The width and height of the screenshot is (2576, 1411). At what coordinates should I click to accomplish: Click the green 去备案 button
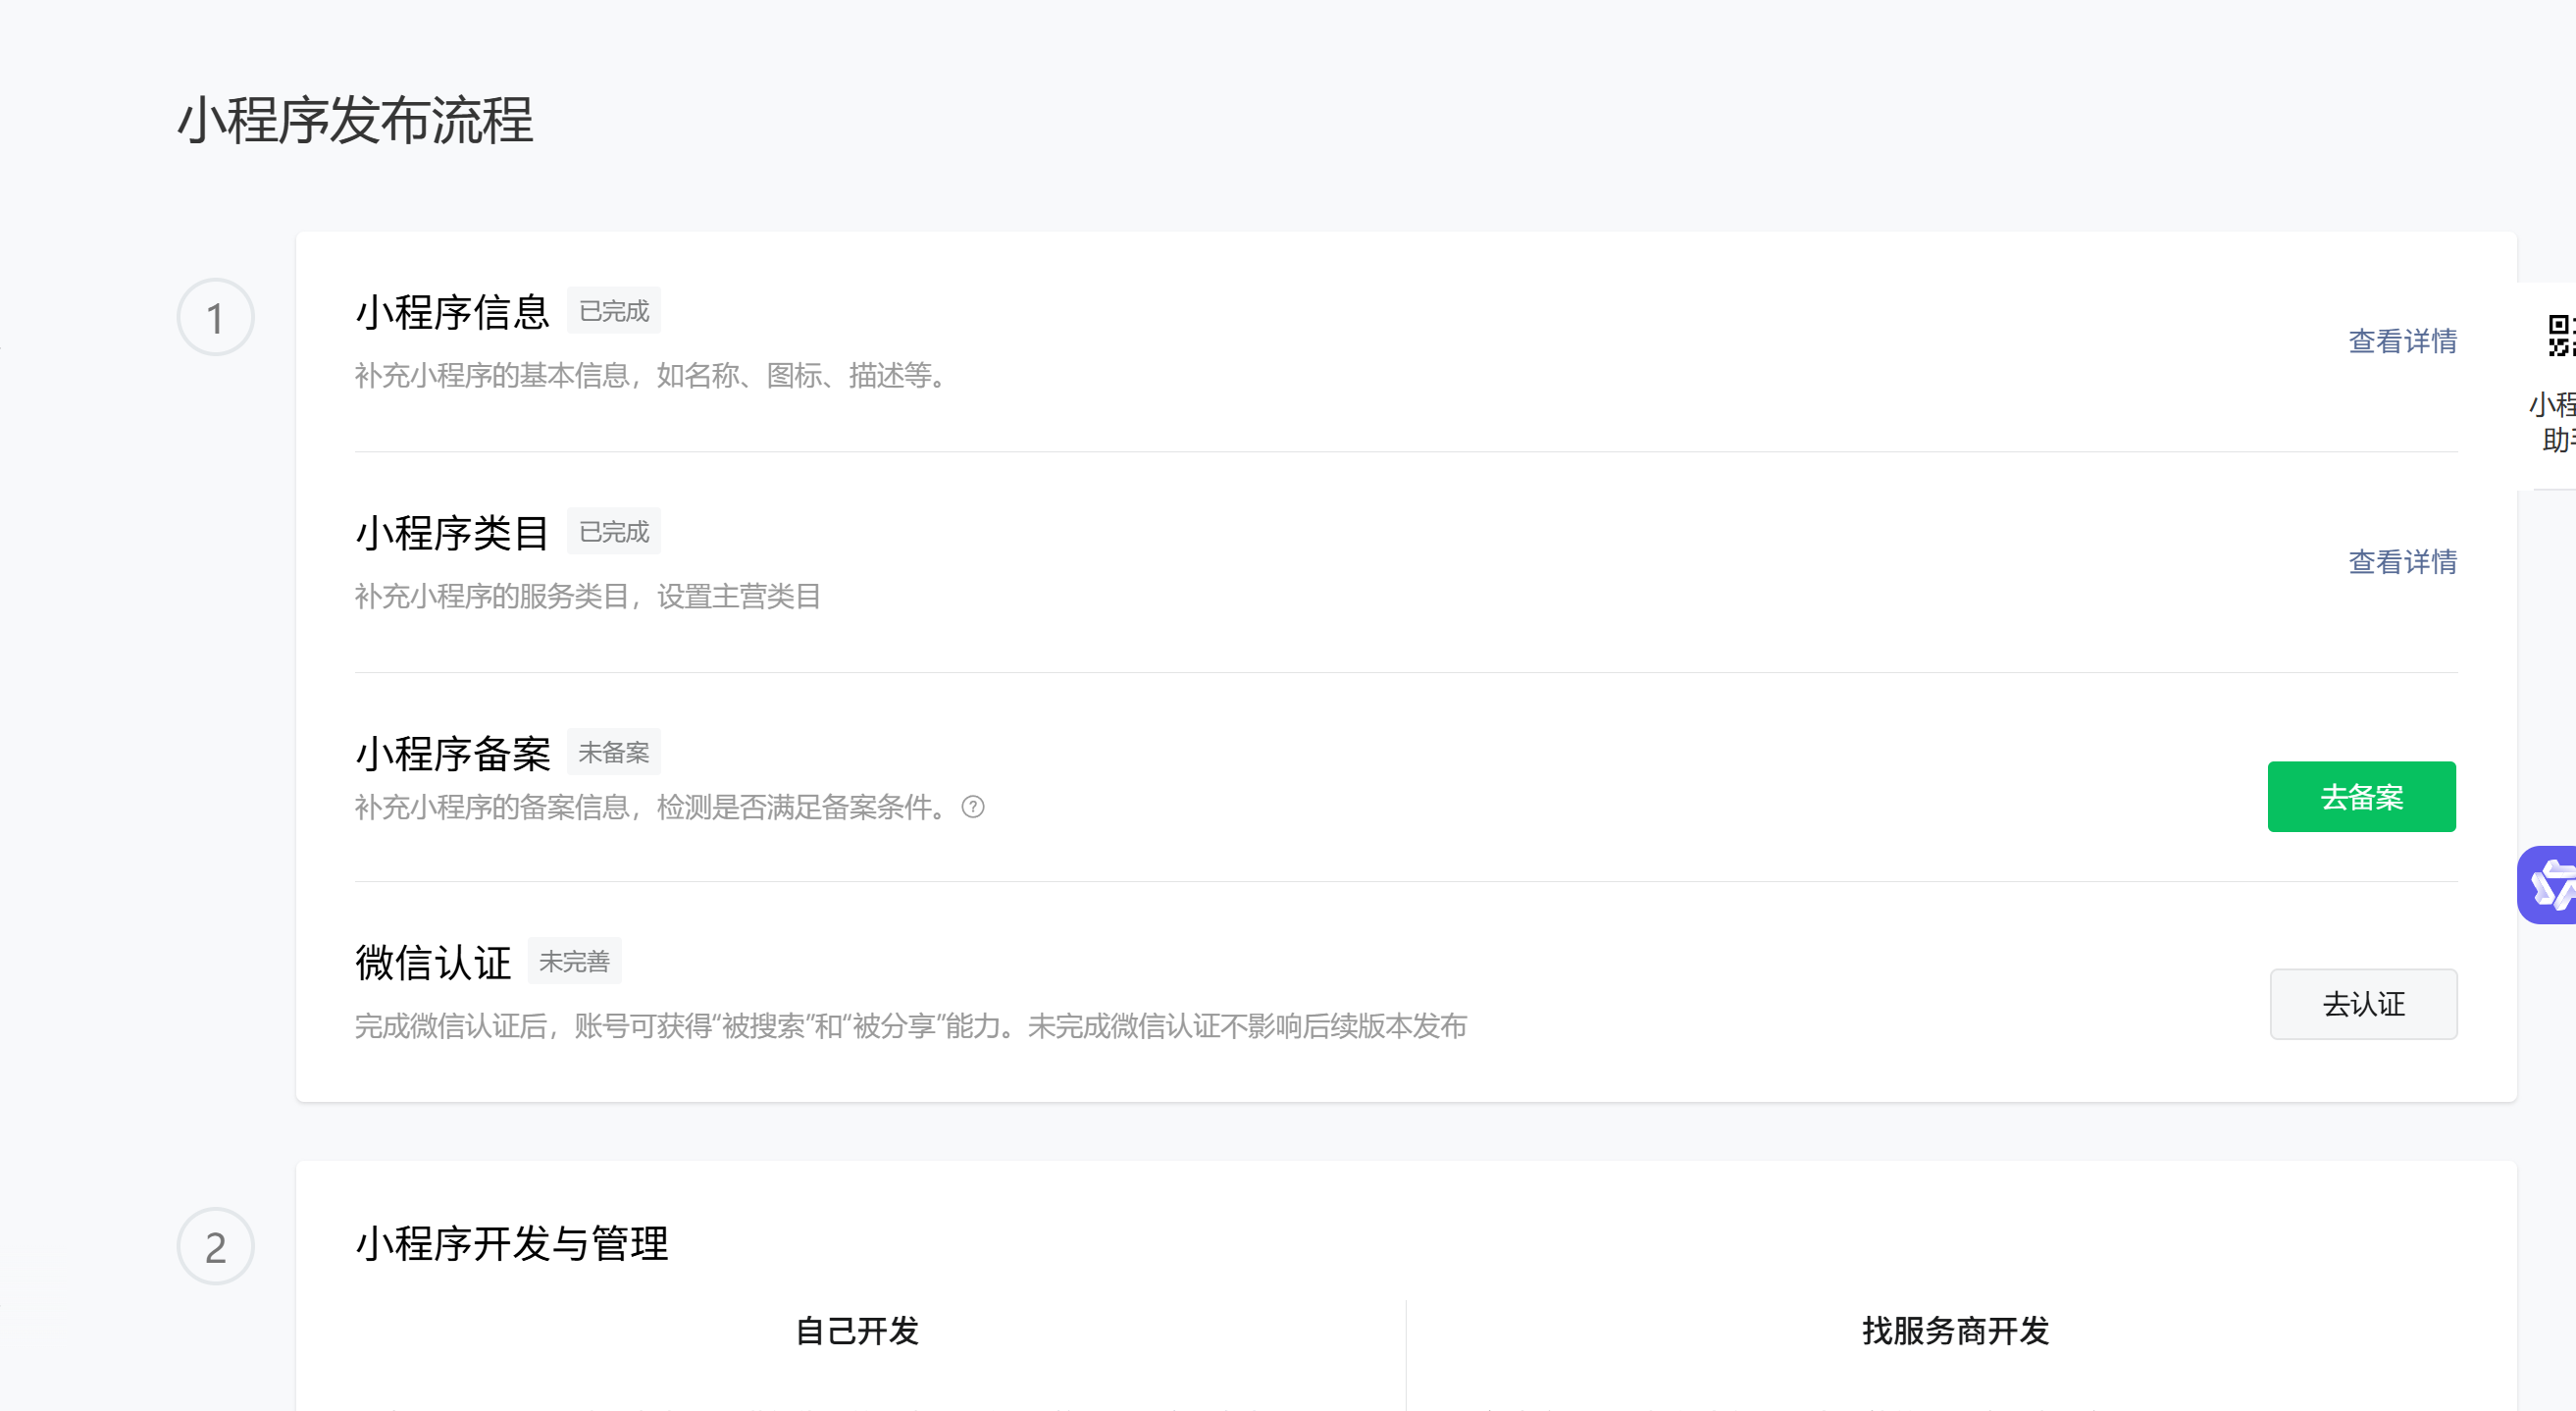pos(2361,797)
